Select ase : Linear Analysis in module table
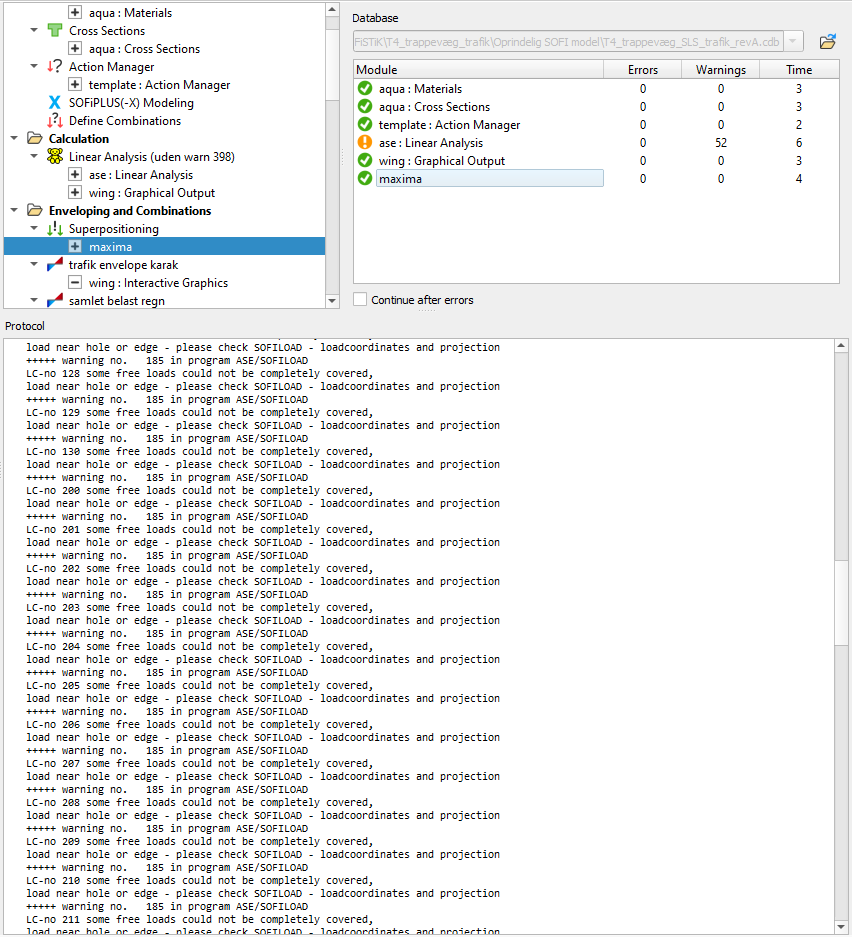The height and width of the screenshot is (937, 852). click(x=431, y=143)
